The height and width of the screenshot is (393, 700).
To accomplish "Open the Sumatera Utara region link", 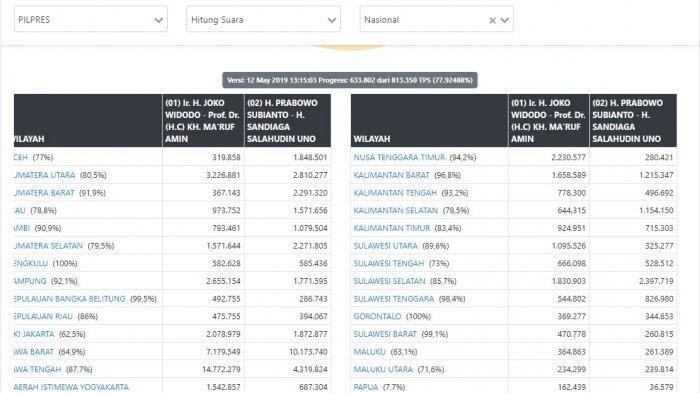I will [44, 175].
